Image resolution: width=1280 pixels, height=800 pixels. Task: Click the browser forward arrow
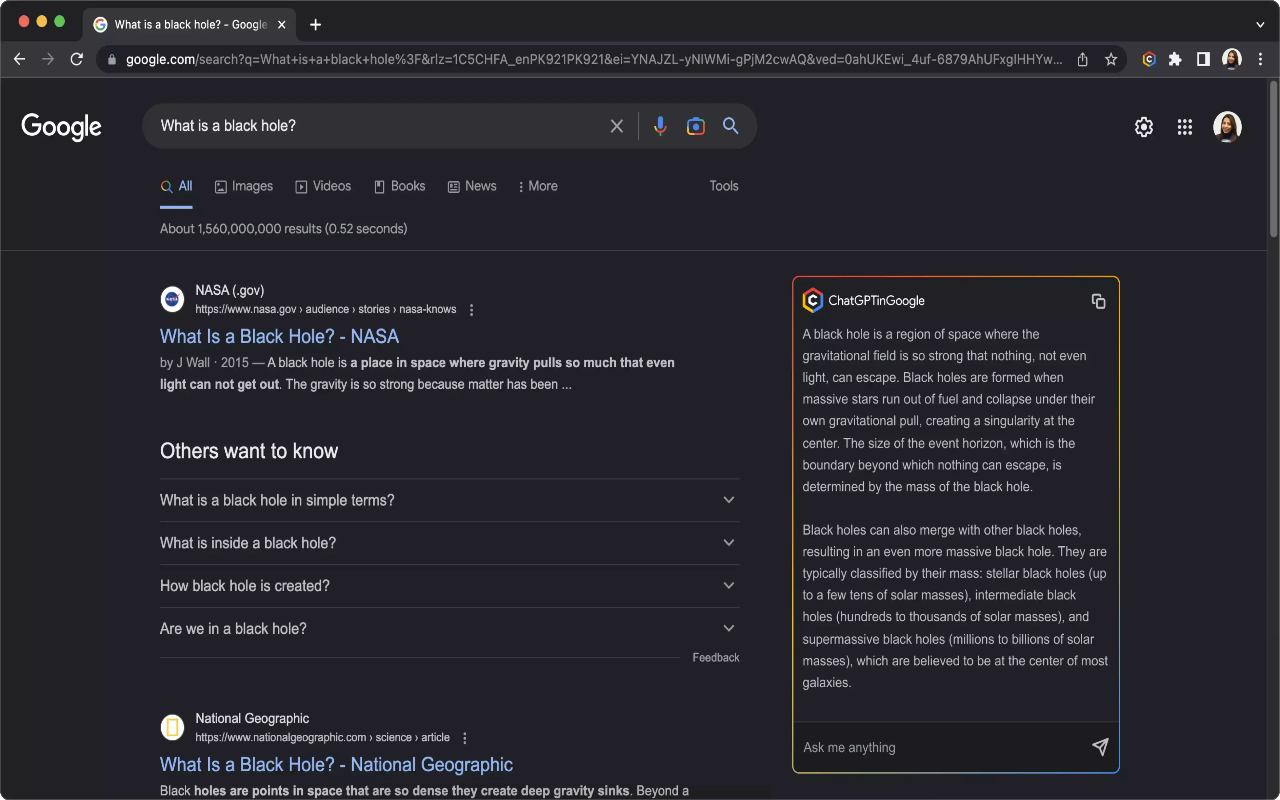pos(48,59)
